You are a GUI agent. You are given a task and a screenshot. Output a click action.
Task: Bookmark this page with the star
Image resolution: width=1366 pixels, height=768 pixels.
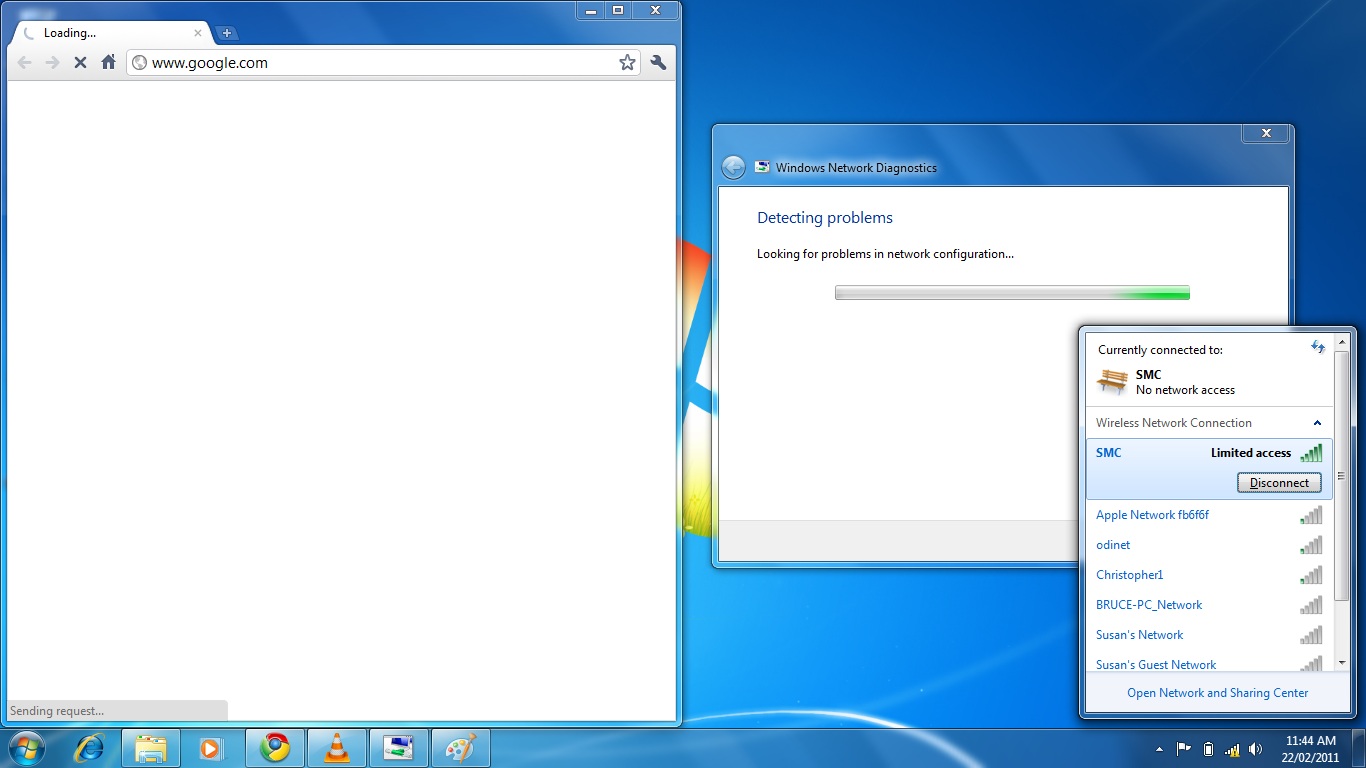tap(627, 62)
